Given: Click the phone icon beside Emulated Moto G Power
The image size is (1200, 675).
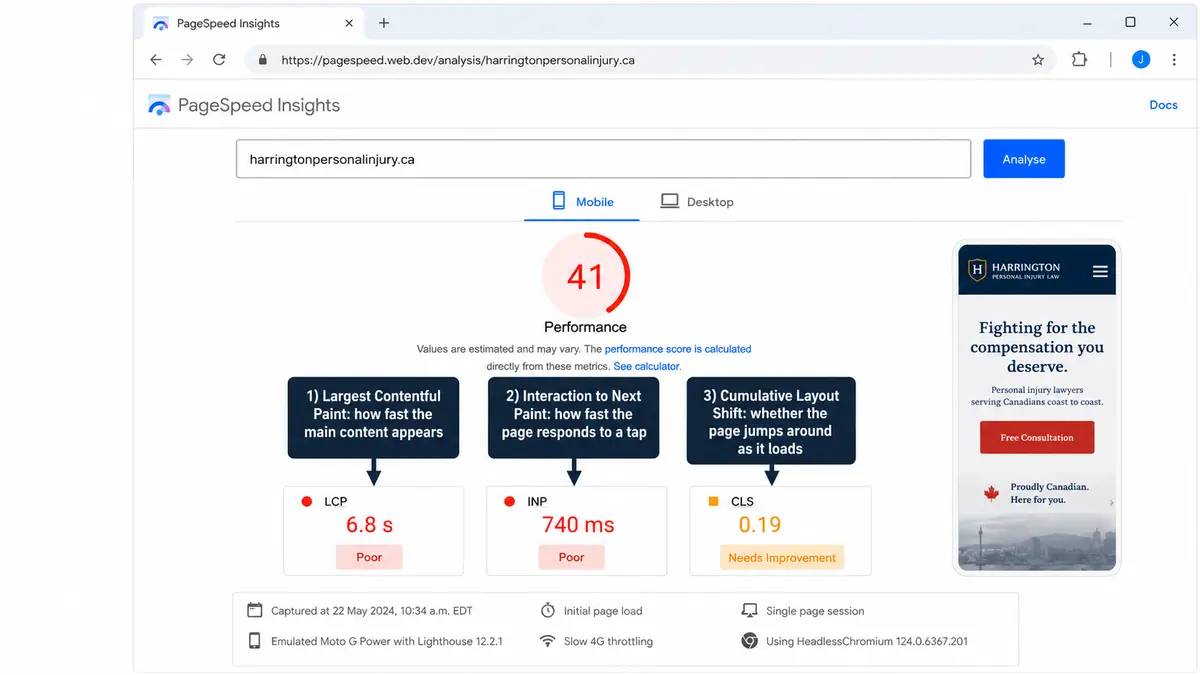Looking at the screenshot, I should 254,641.
